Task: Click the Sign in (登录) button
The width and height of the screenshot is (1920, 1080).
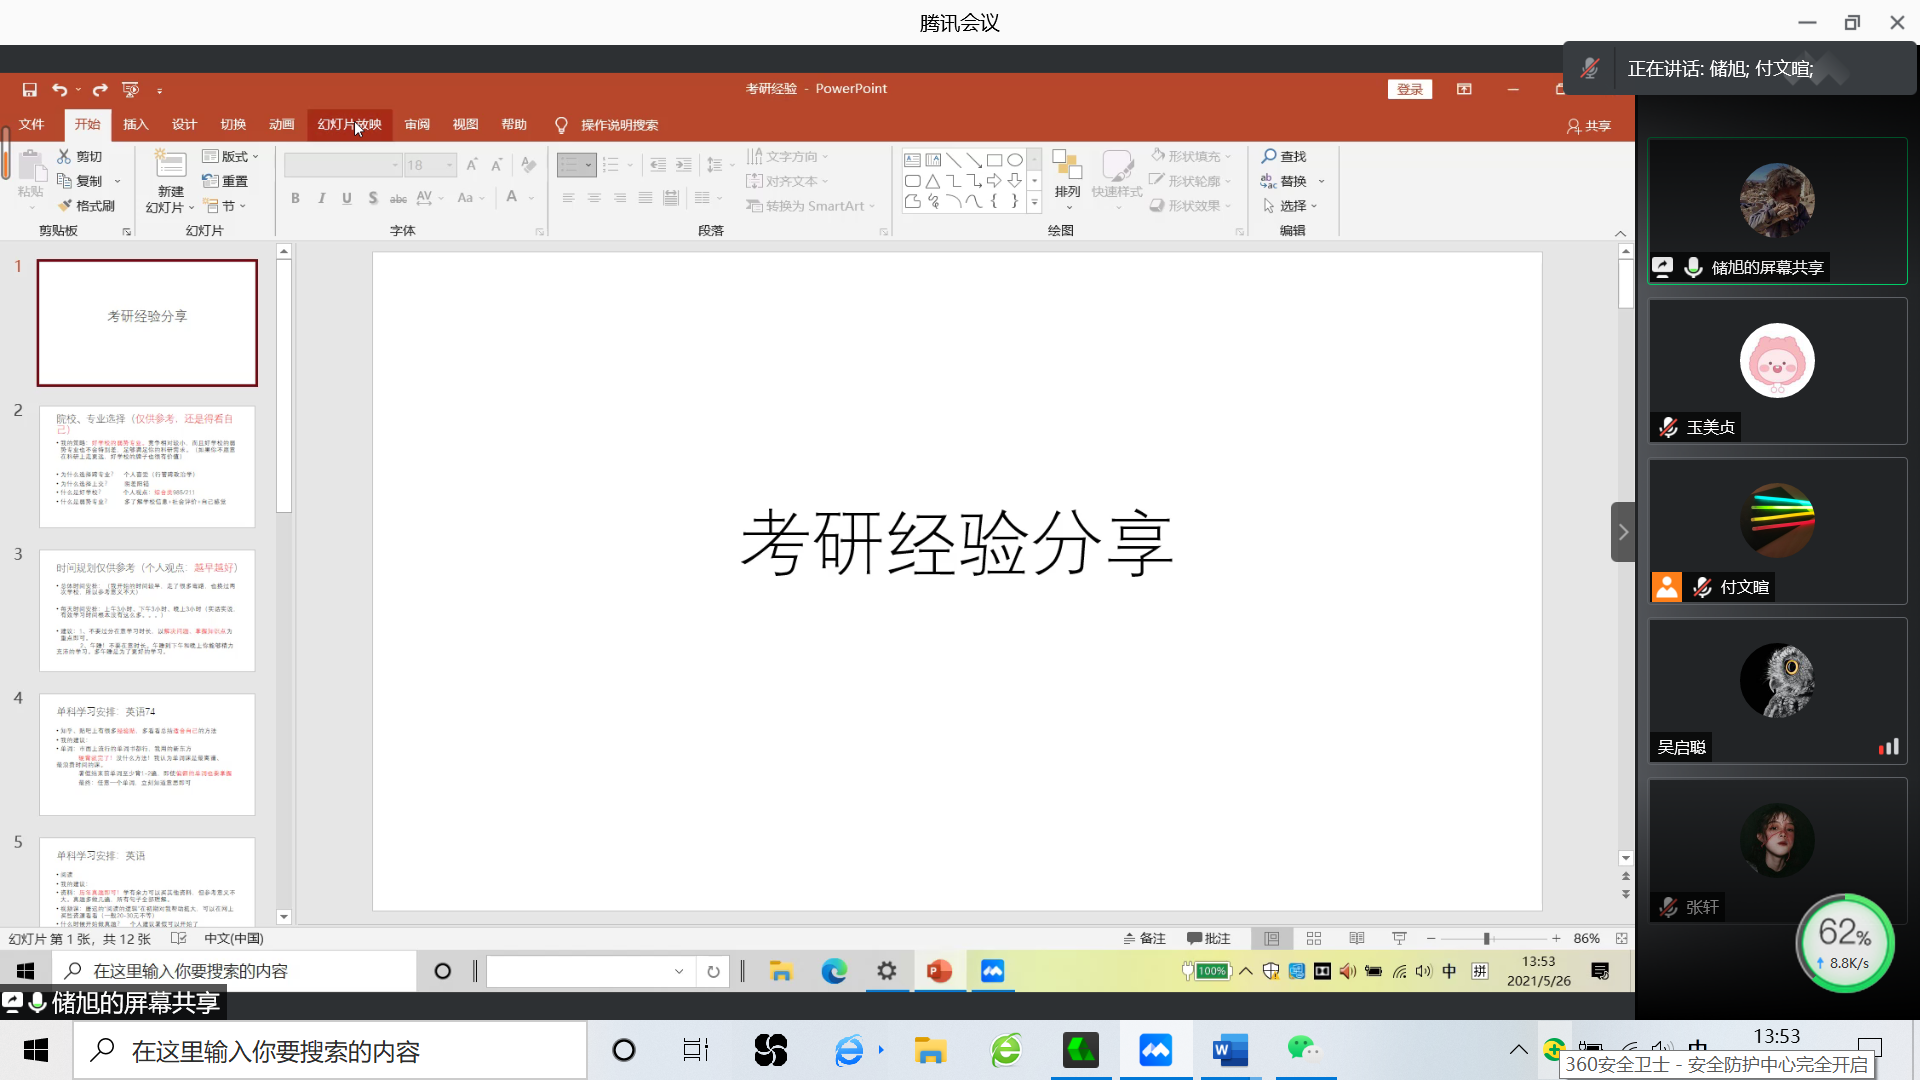Action: [x=1409, y=89]
